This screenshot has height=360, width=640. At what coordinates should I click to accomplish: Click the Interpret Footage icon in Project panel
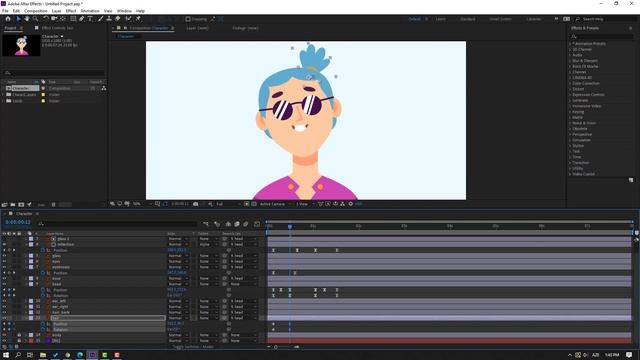coord(4,204)
